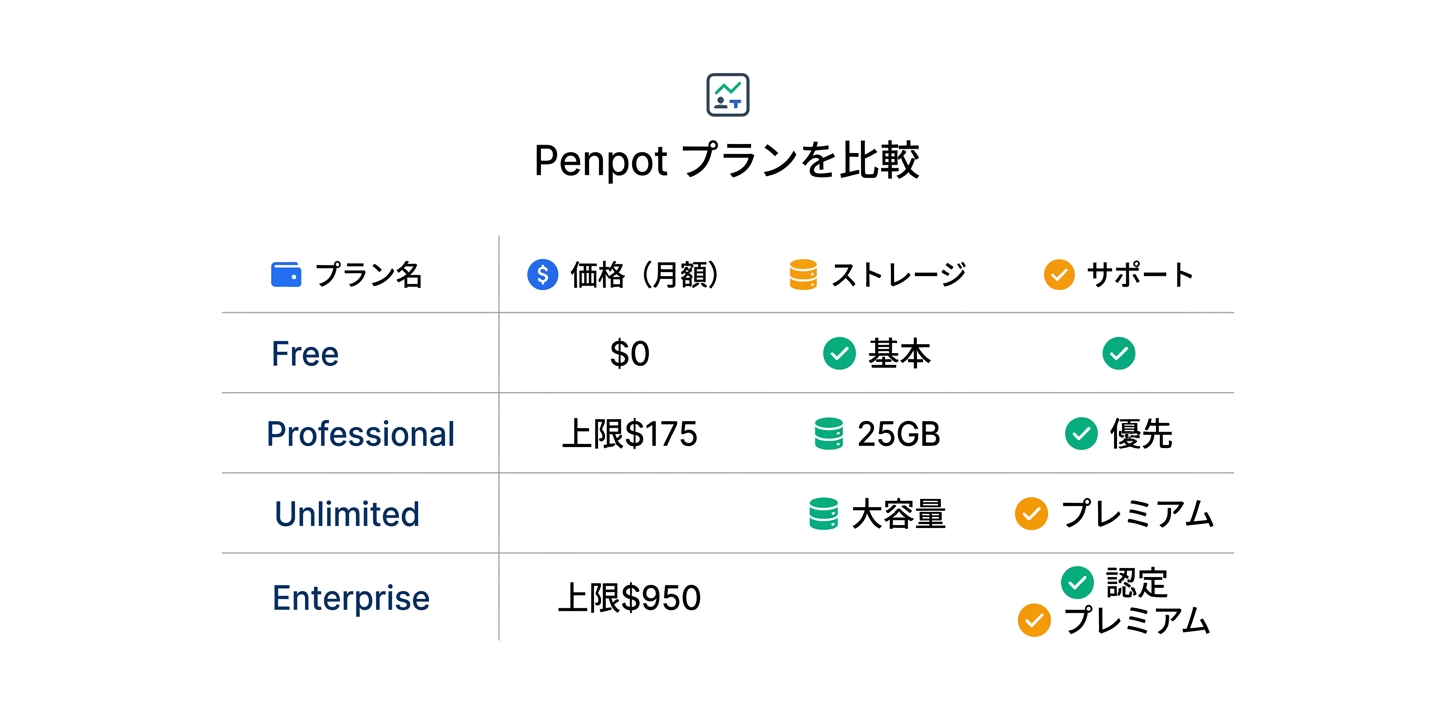Click the 上限$950 price cell
This screenshot has height=720, width=1456.
click(x=629, y=598)
